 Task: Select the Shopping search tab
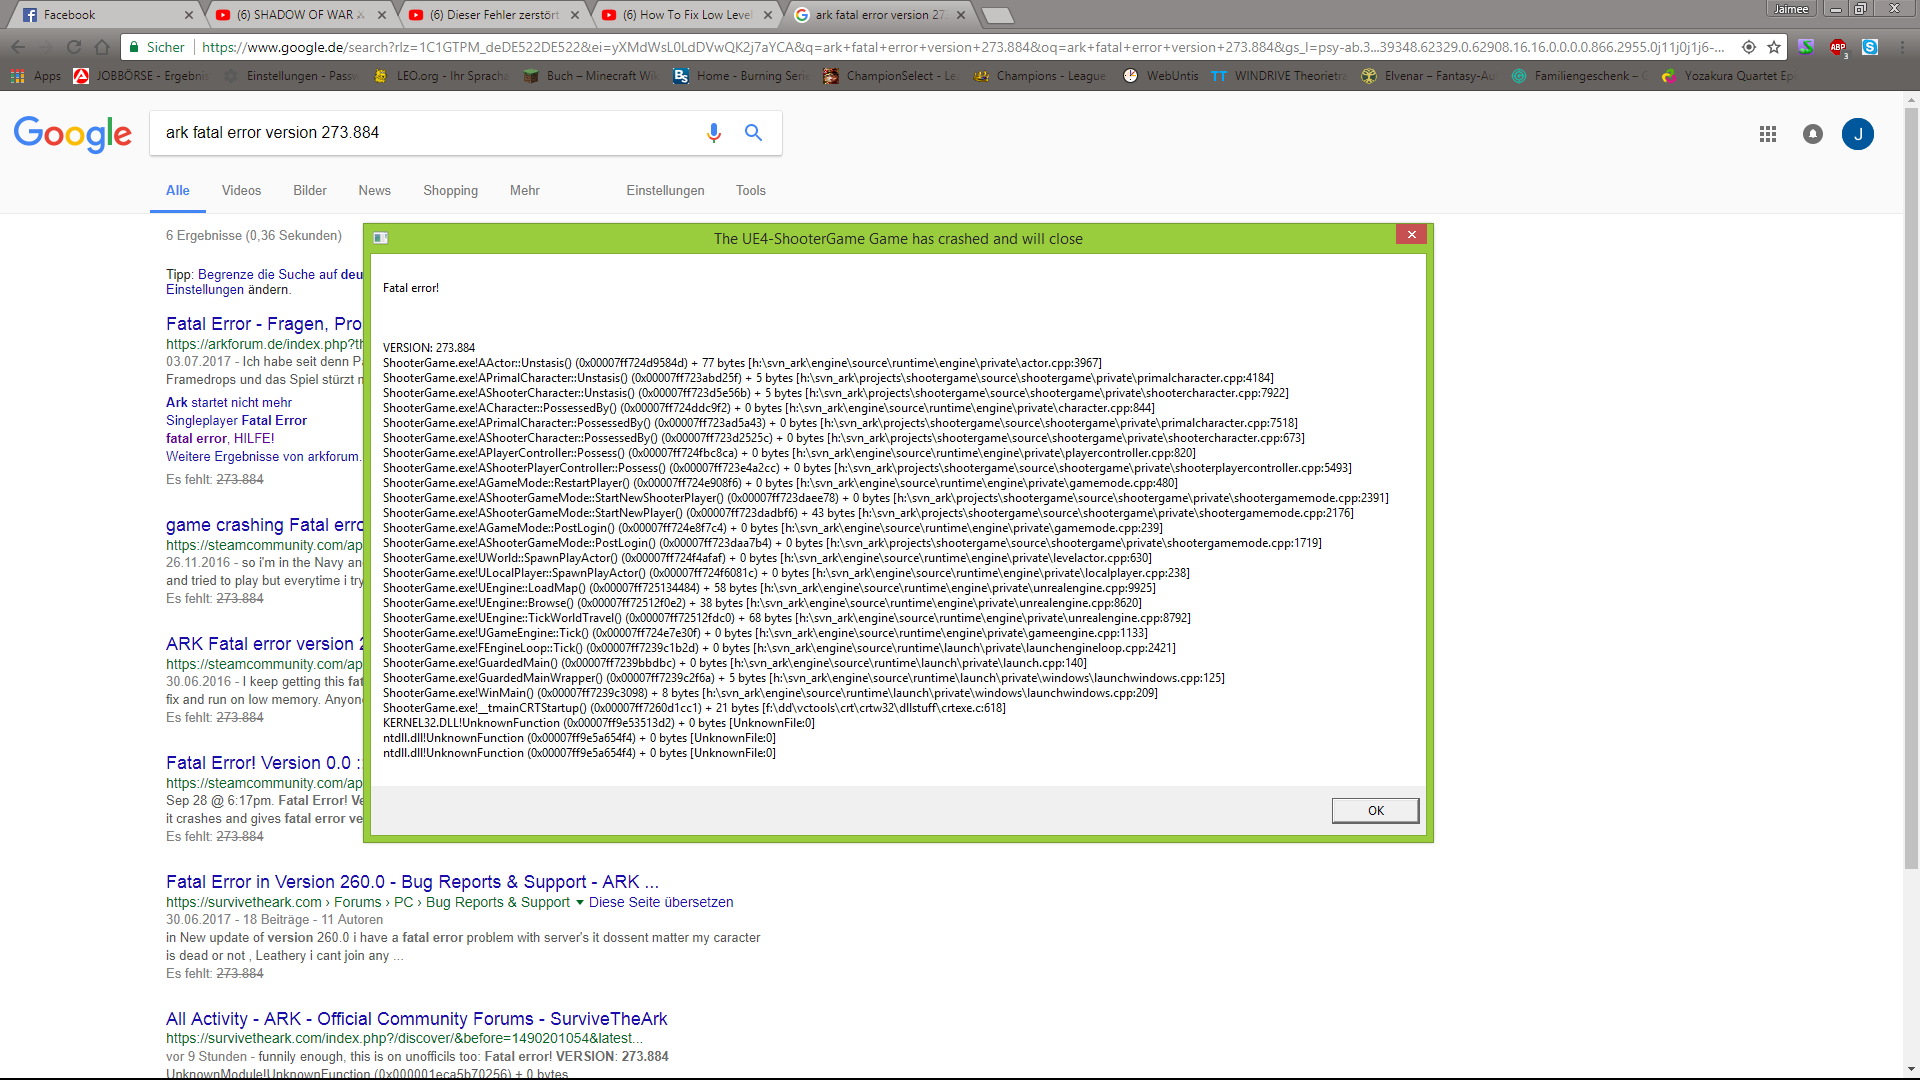click(x=450, y=191)
